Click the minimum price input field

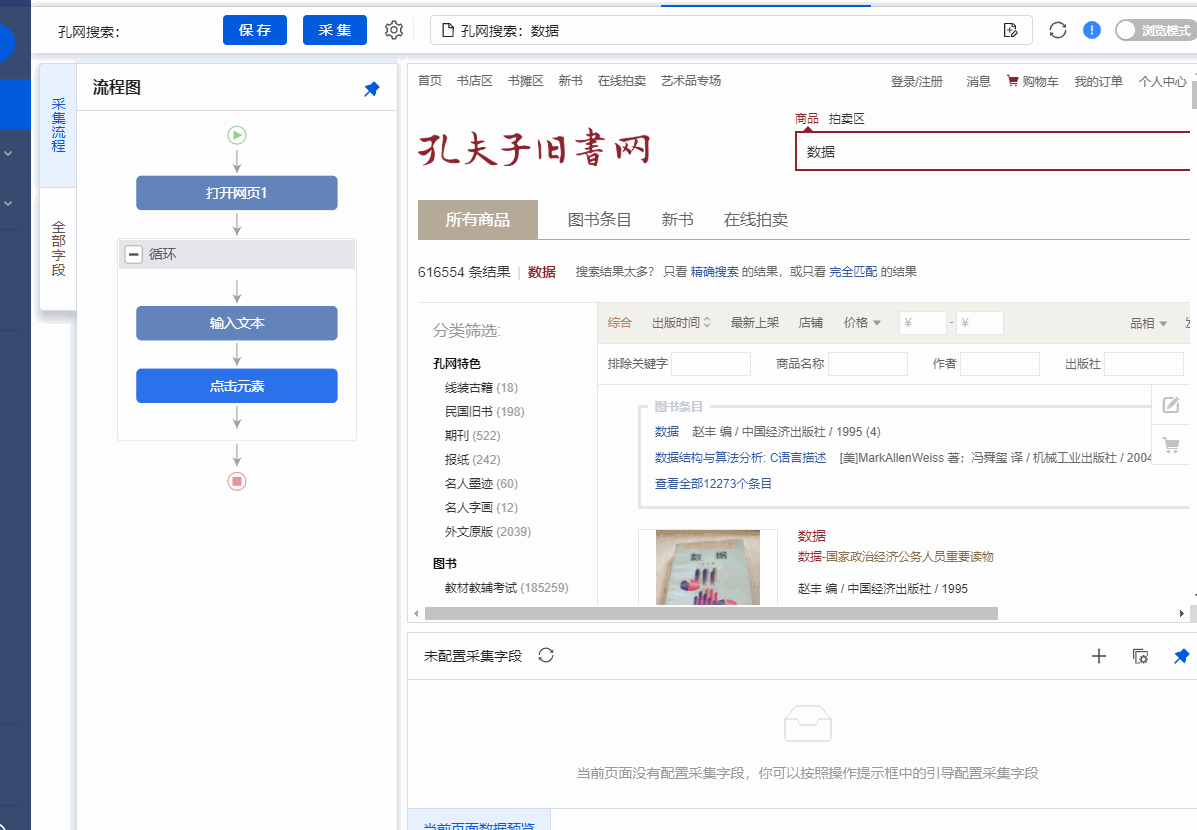[x=922, y=323]
